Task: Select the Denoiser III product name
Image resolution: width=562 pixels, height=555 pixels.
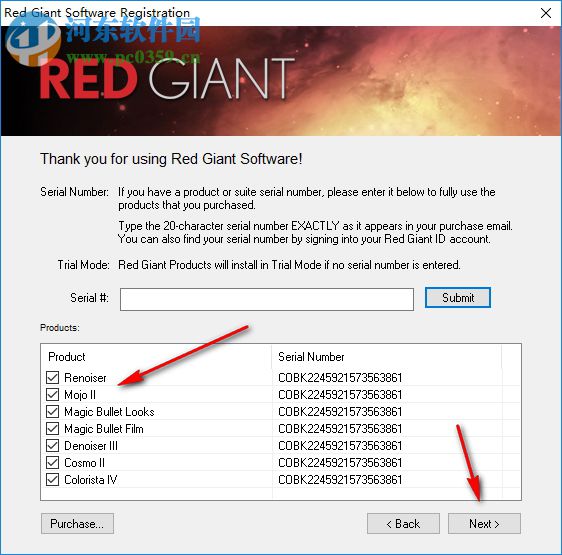Action: 91,446
